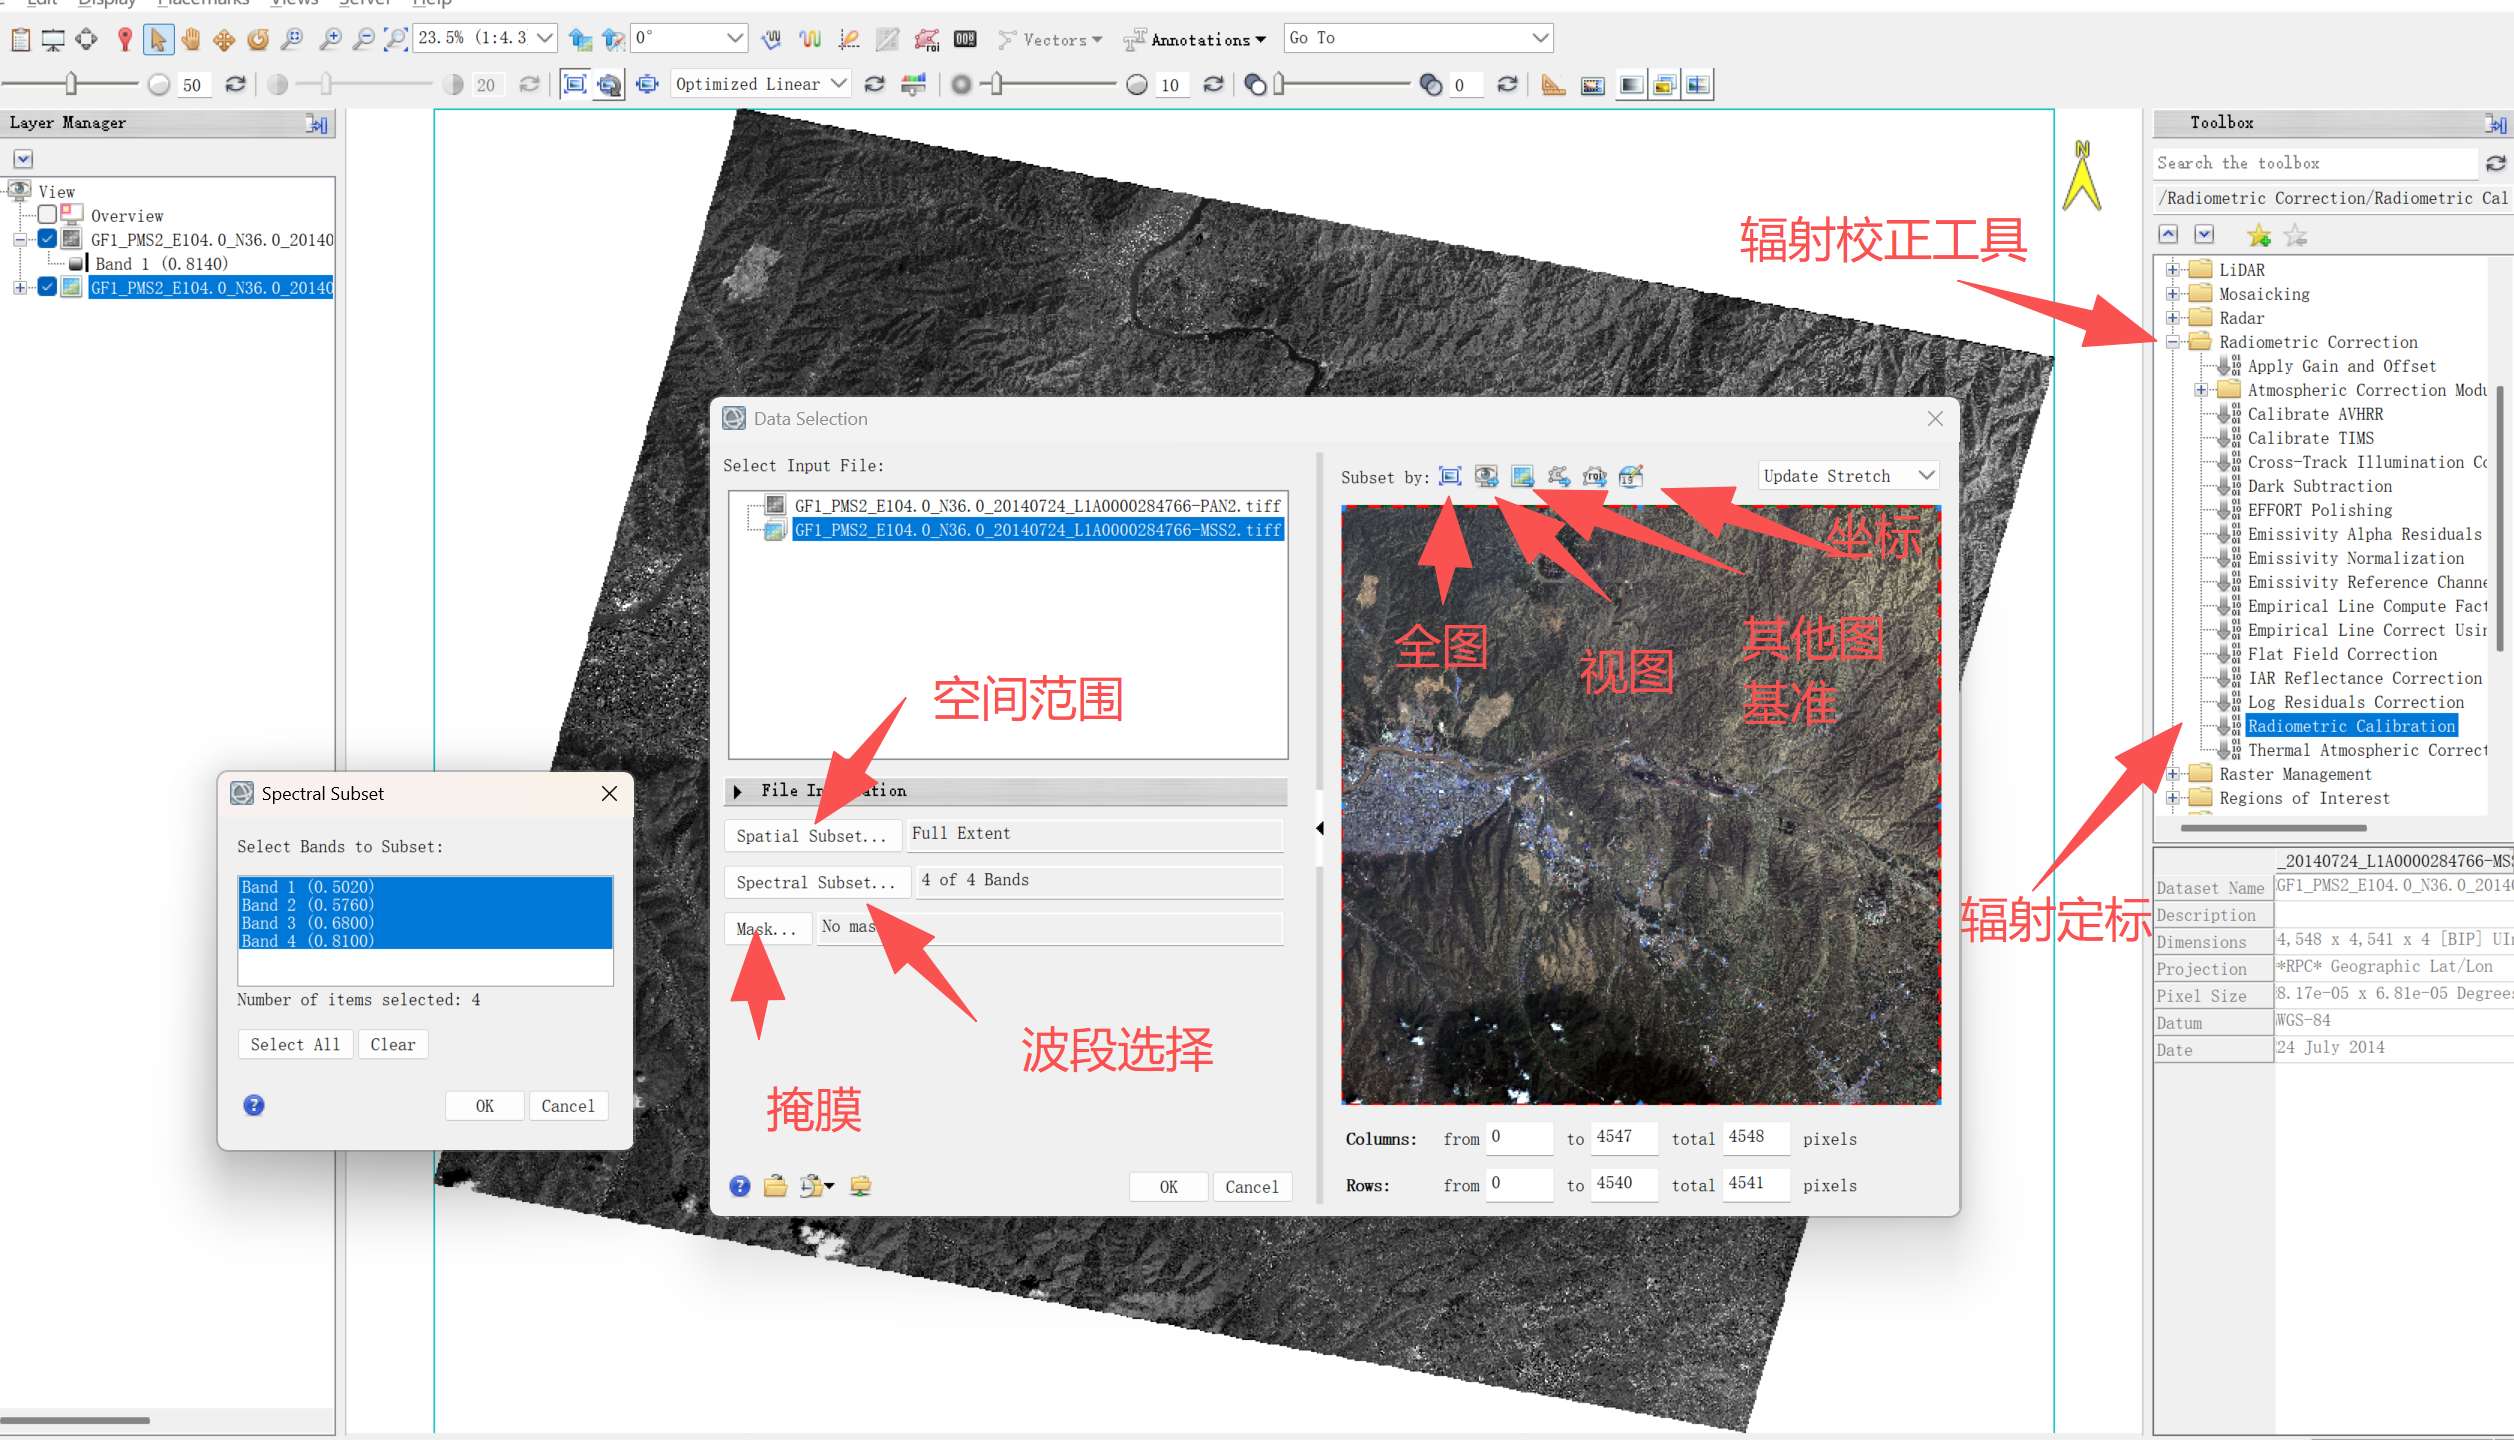Image resolution: width=2514 pixels, height=1440 pixels.
Task: Select the Pan hand tool
Action: (191, 39)
